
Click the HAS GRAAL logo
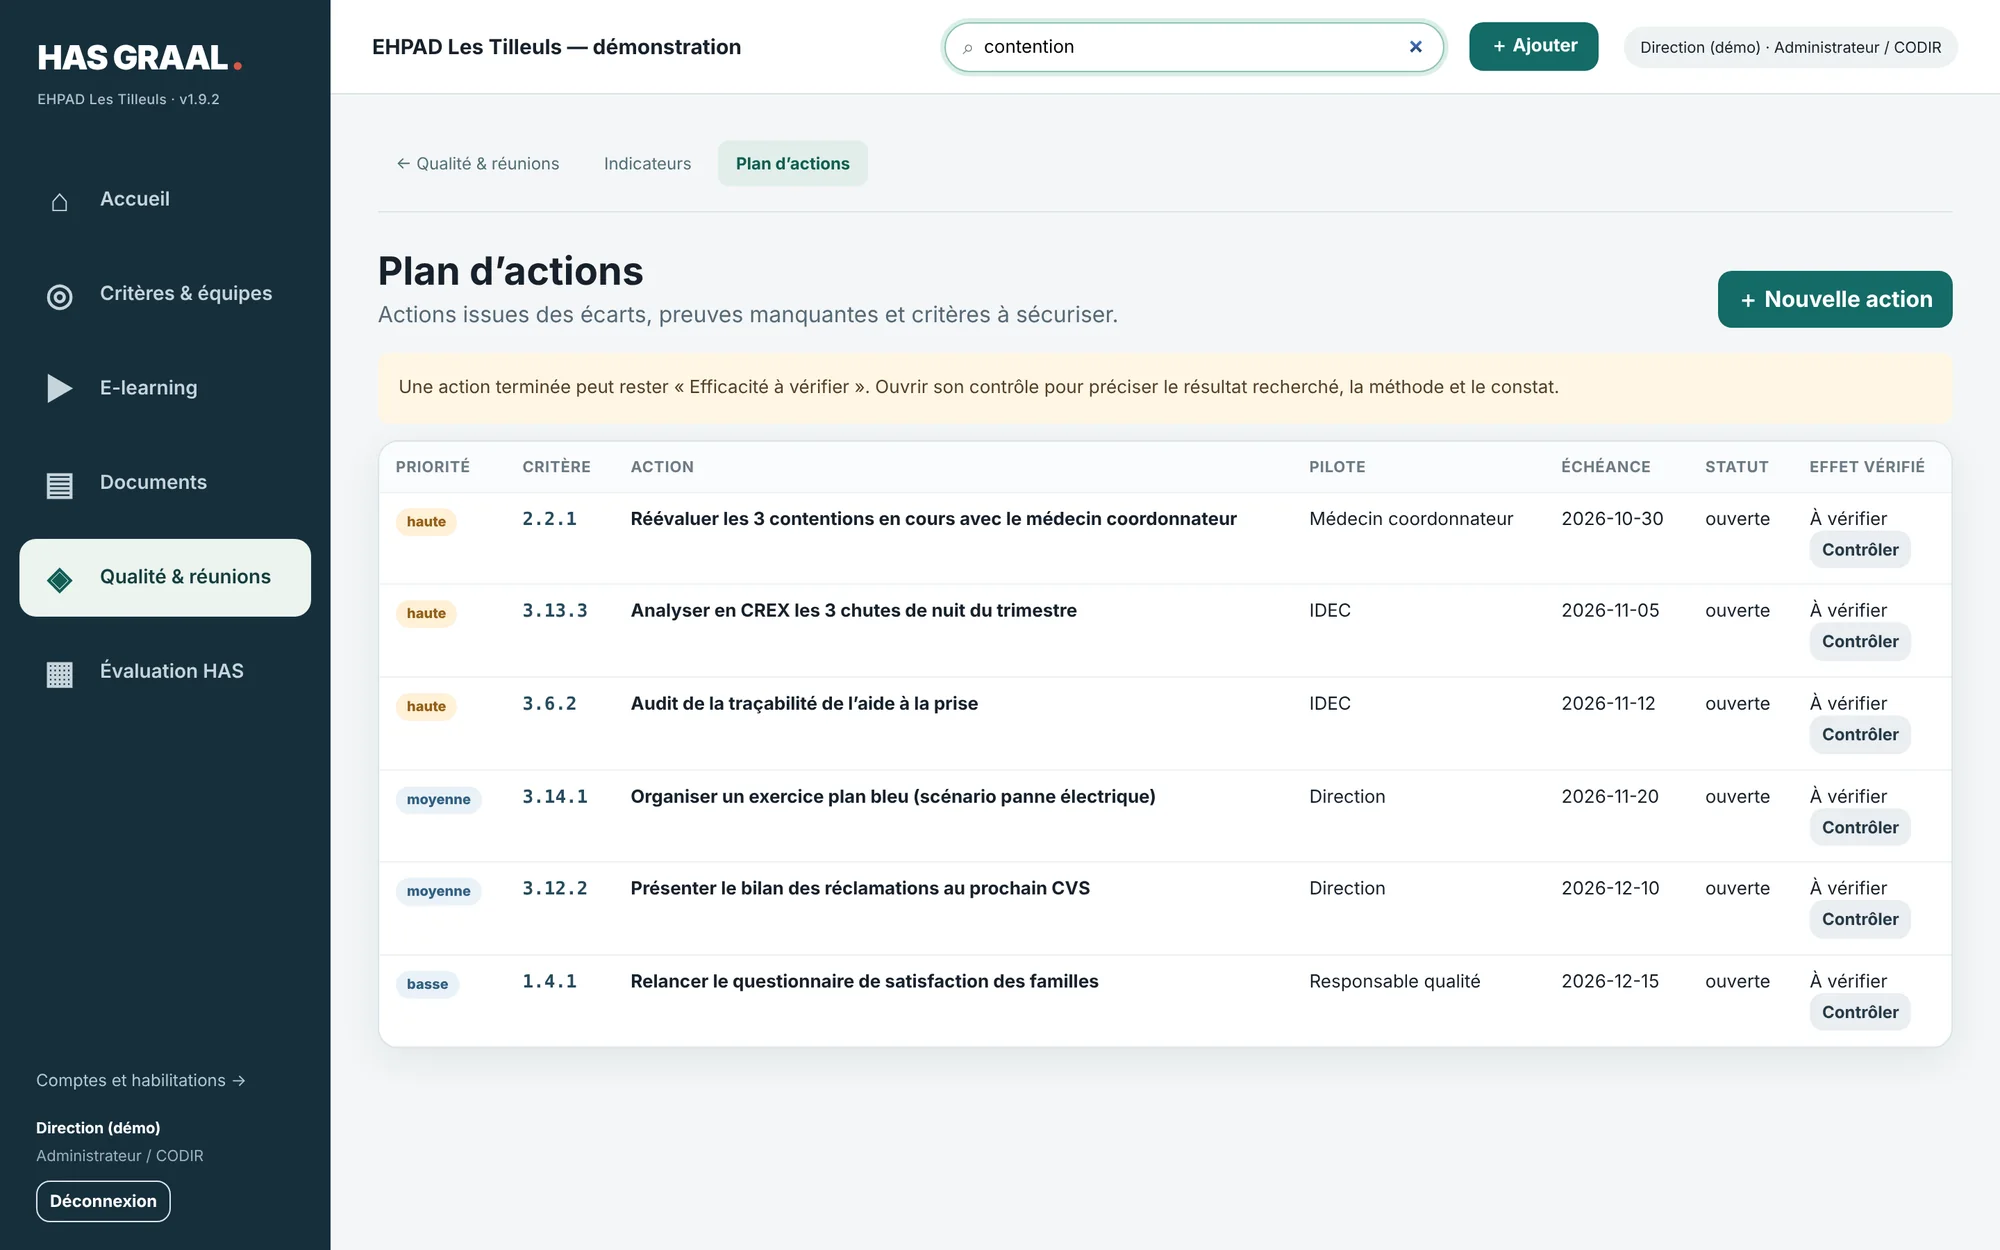[x=140, y=58]
